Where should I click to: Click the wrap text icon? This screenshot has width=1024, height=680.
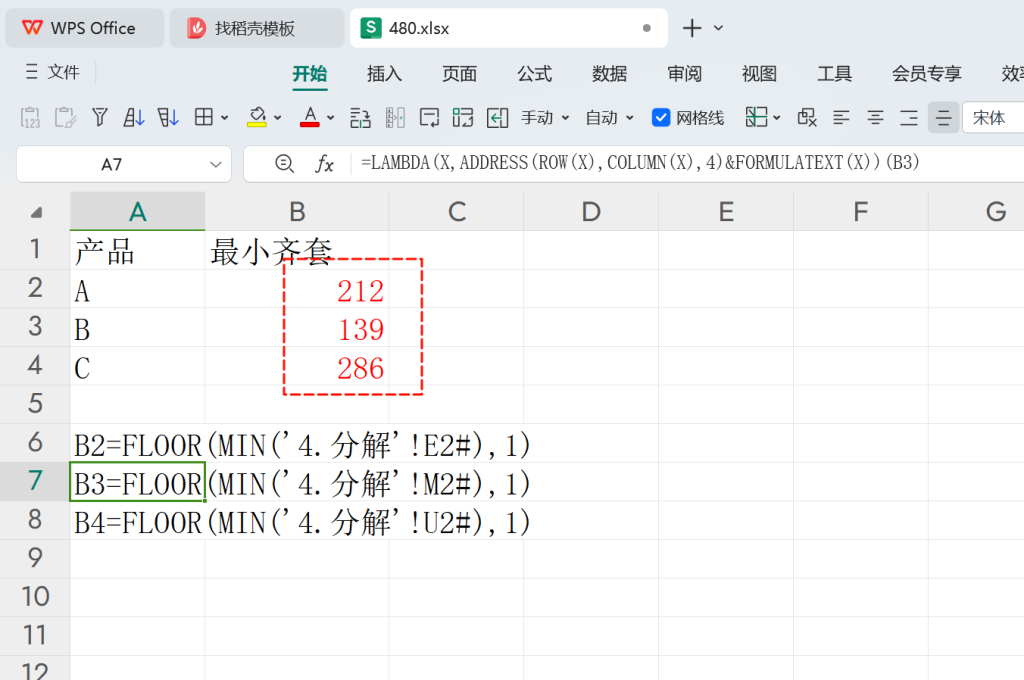pos(429,118)
